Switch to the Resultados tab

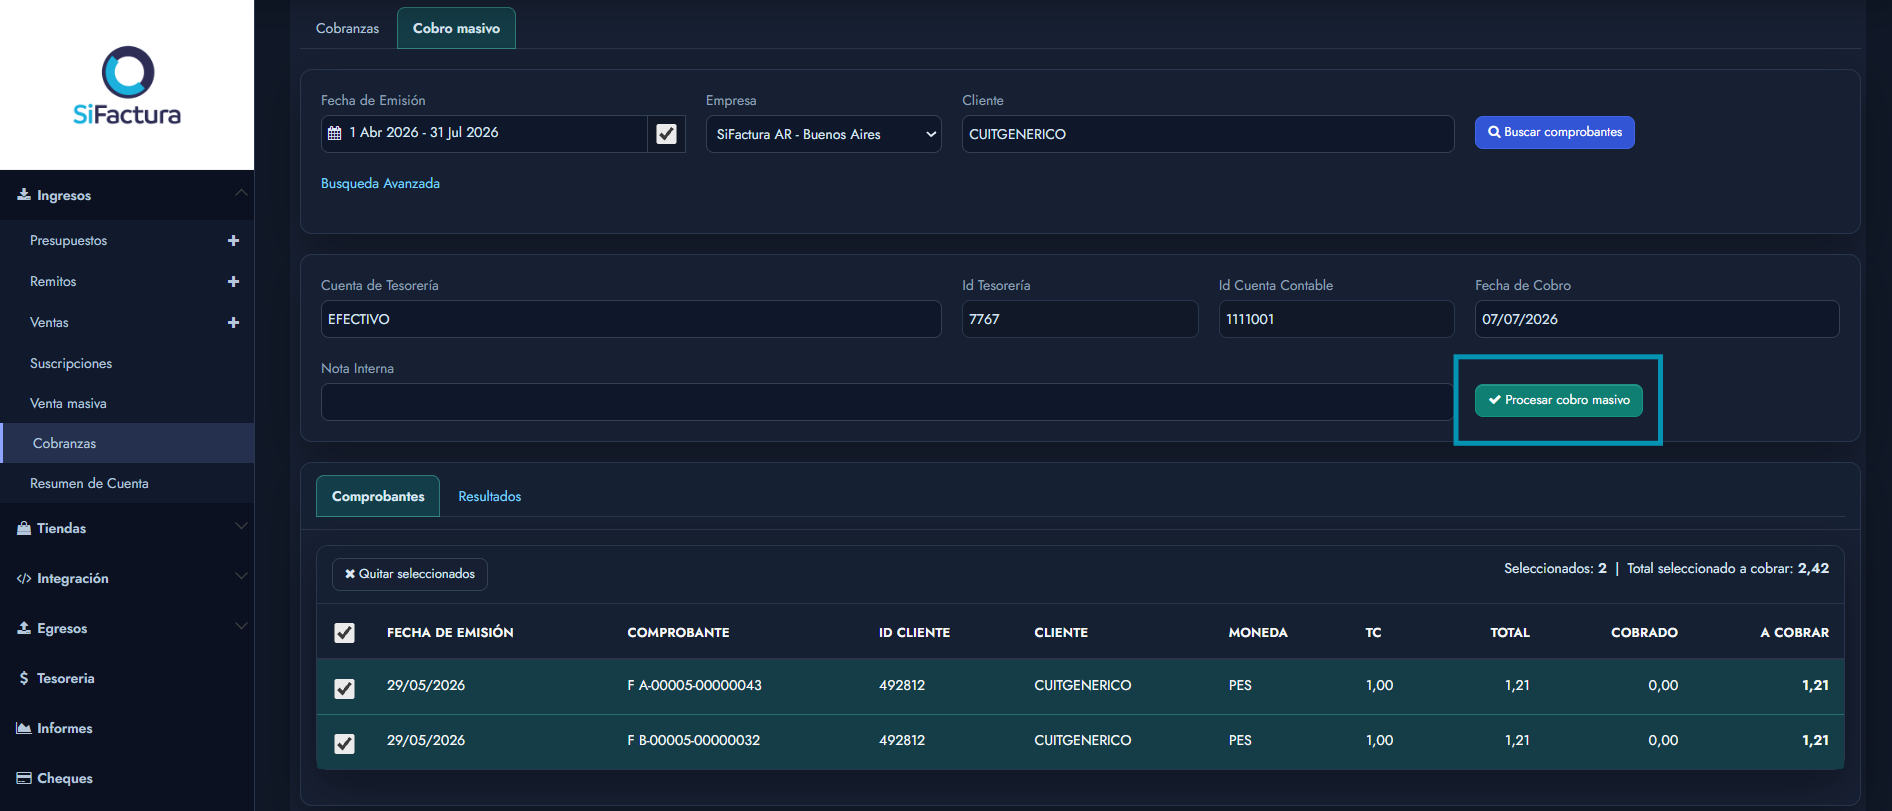tap(490, 496)
